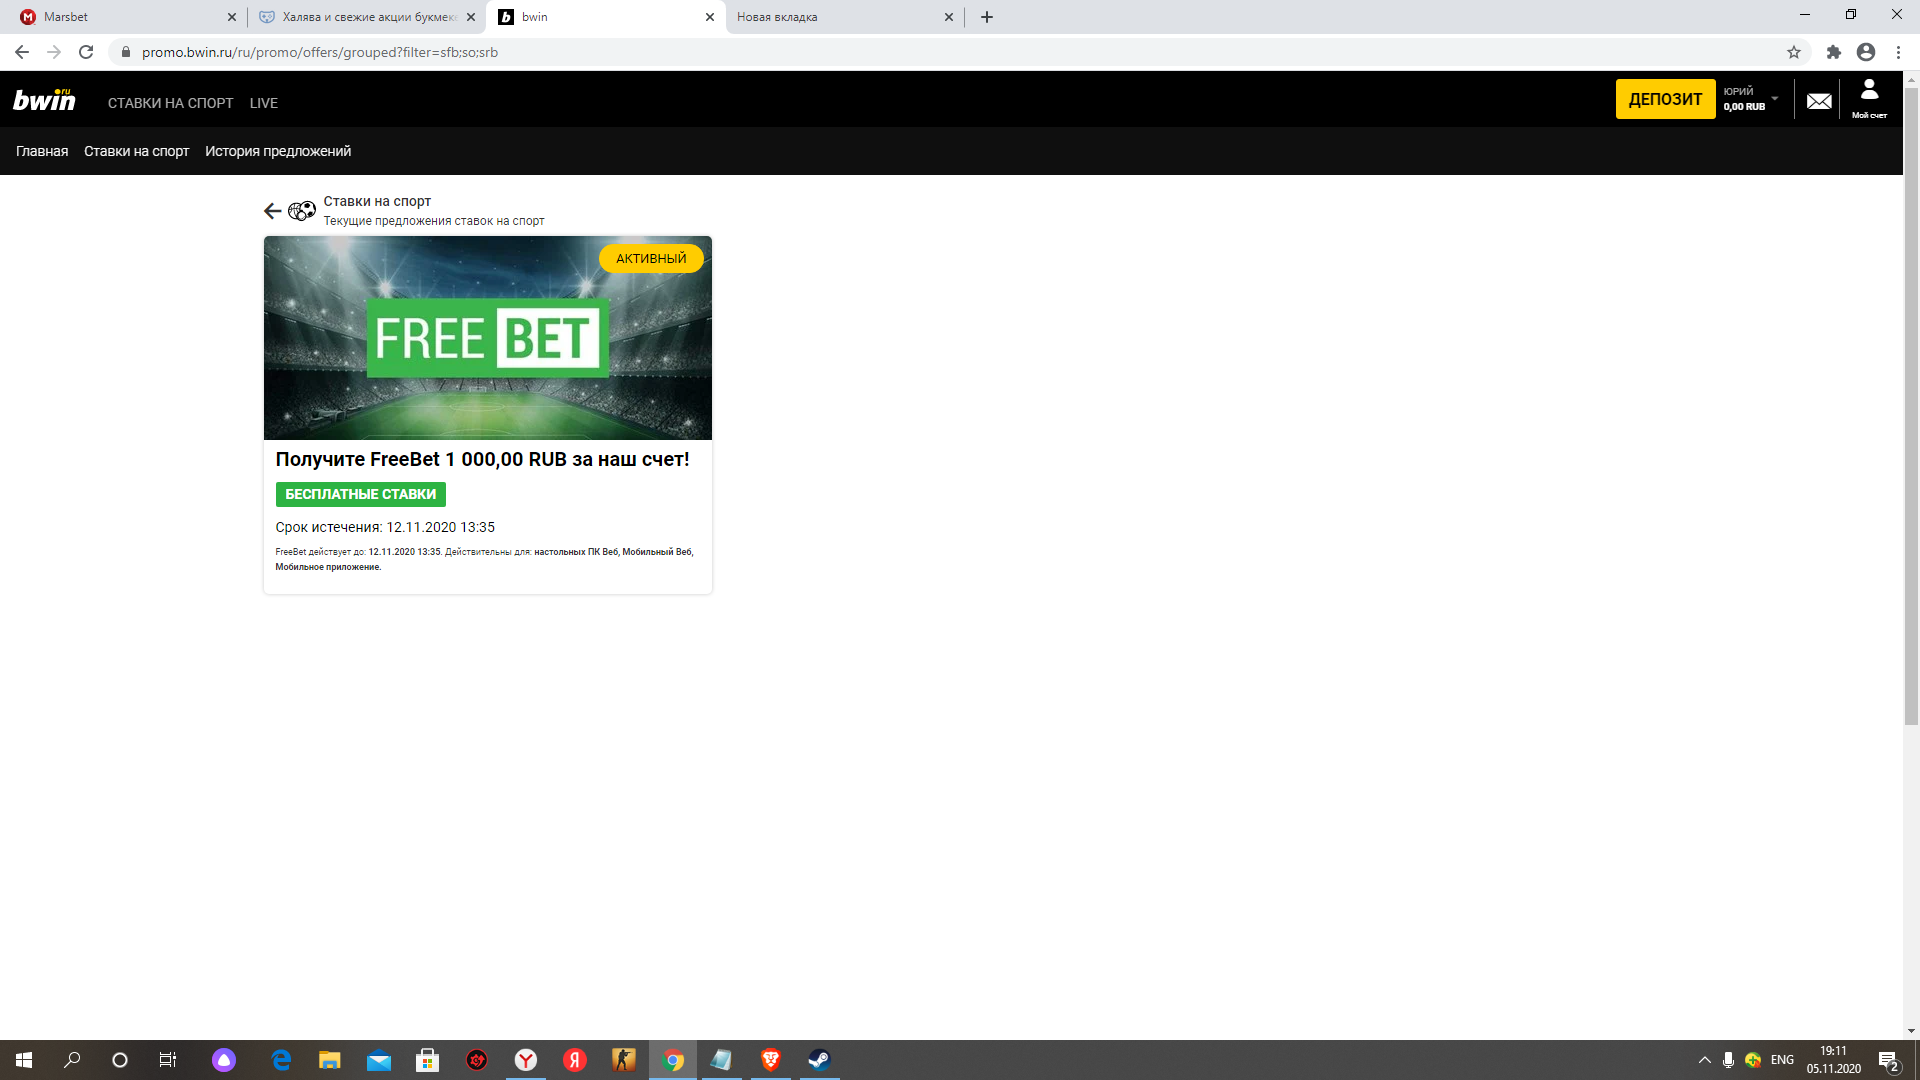
Task: Click the FreeBet действует до fine print
Action: [x=484, y=559]
